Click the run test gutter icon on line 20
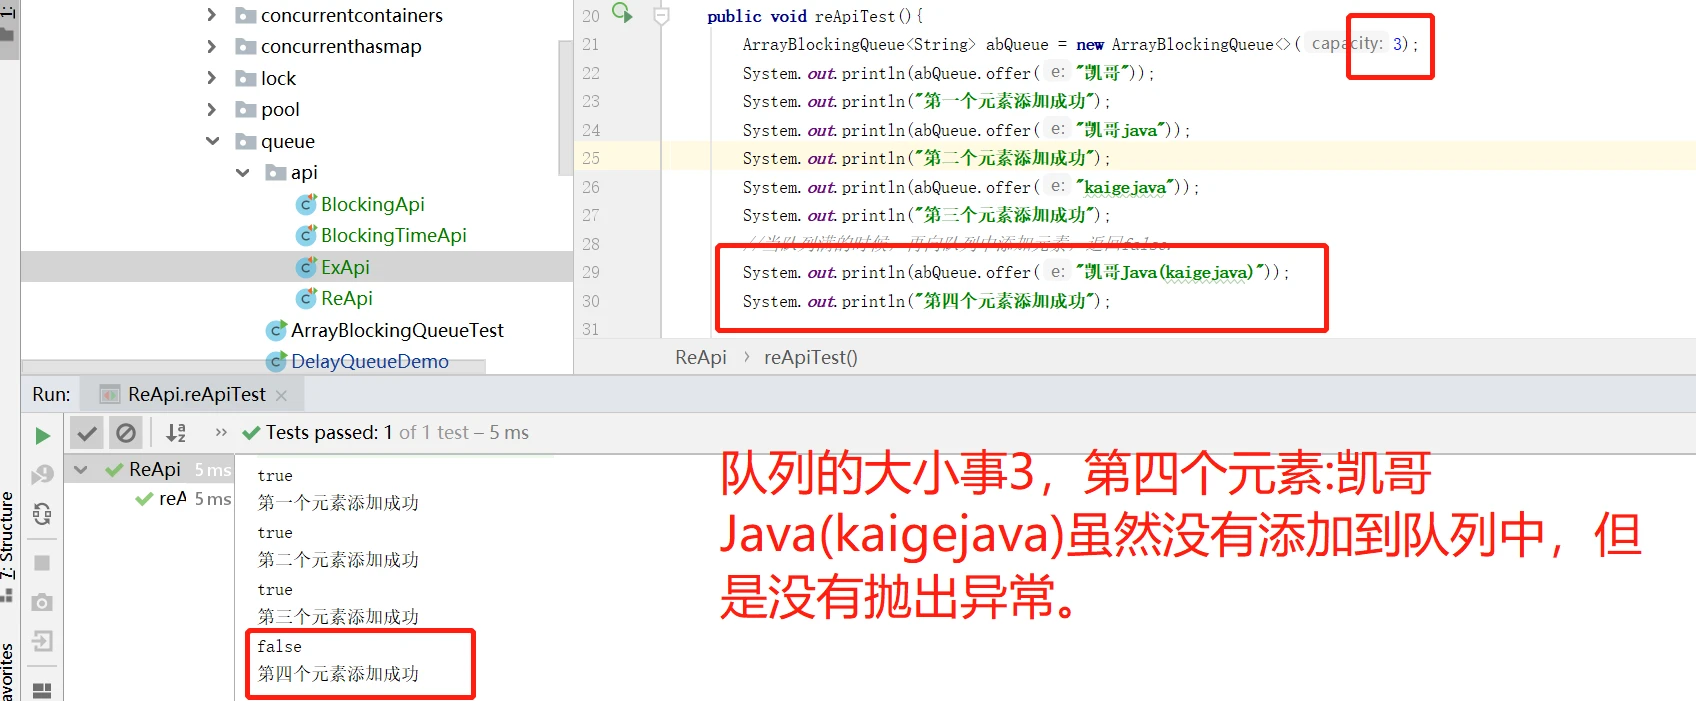 point(622,13)
